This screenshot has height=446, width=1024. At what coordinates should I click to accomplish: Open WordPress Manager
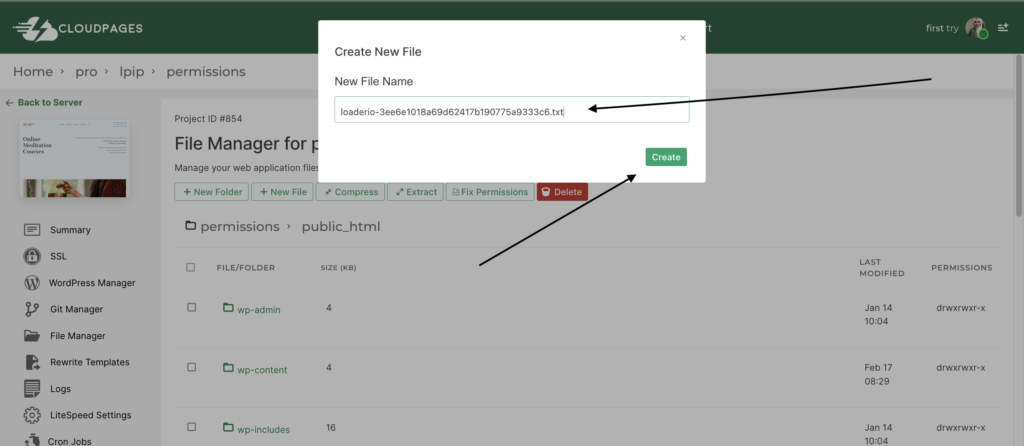tap(92, 283)
